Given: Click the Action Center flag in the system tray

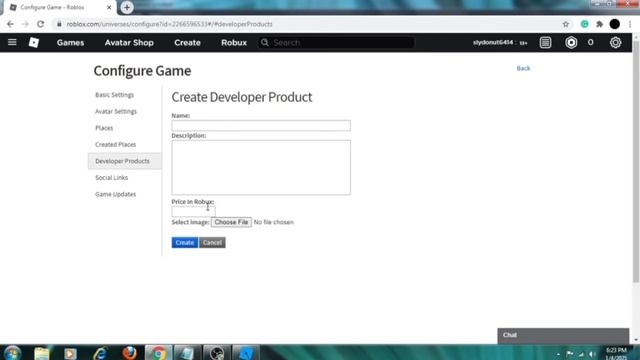Looking at the screenshot, I should pos(570,354).
